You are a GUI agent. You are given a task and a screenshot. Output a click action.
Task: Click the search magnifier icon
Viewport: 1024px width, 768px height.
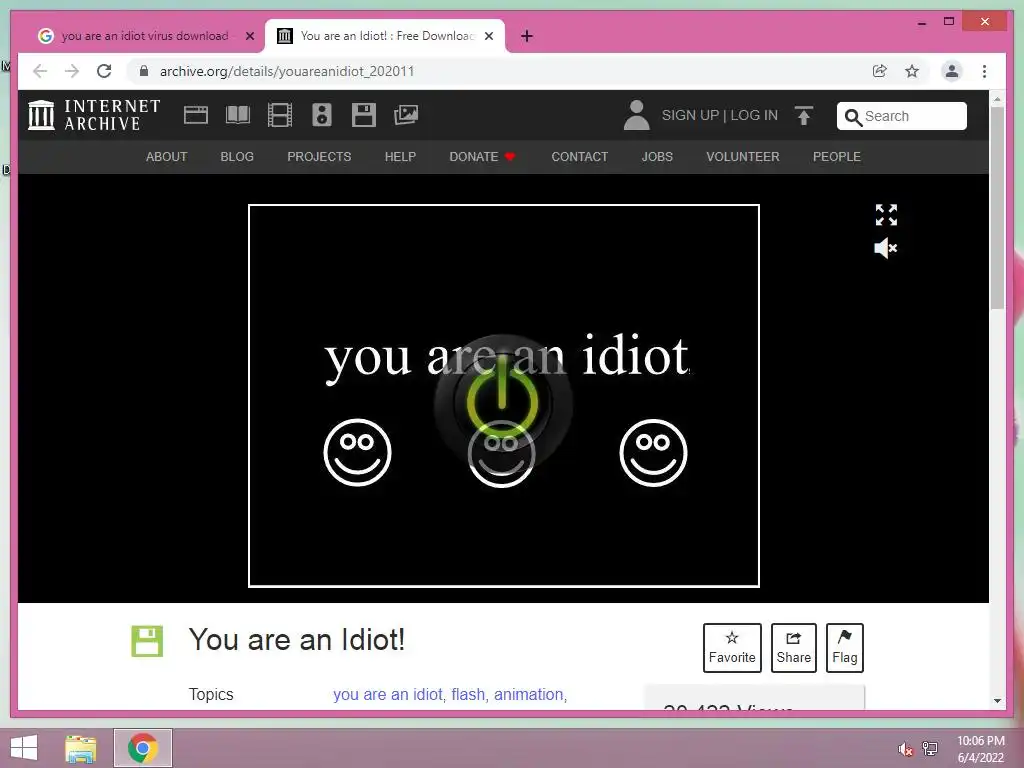point(853,117)
